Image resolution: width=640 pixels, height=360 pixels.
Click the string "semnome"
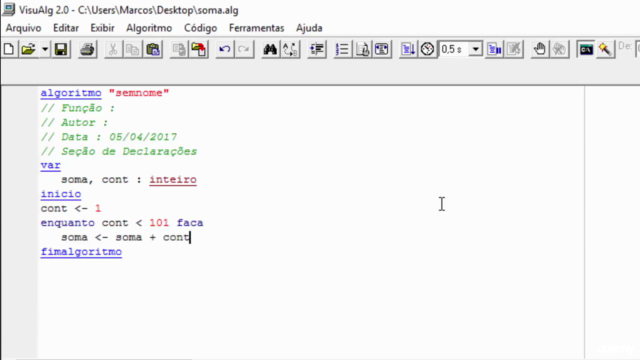pyautogui.click(x=139, y=93)
